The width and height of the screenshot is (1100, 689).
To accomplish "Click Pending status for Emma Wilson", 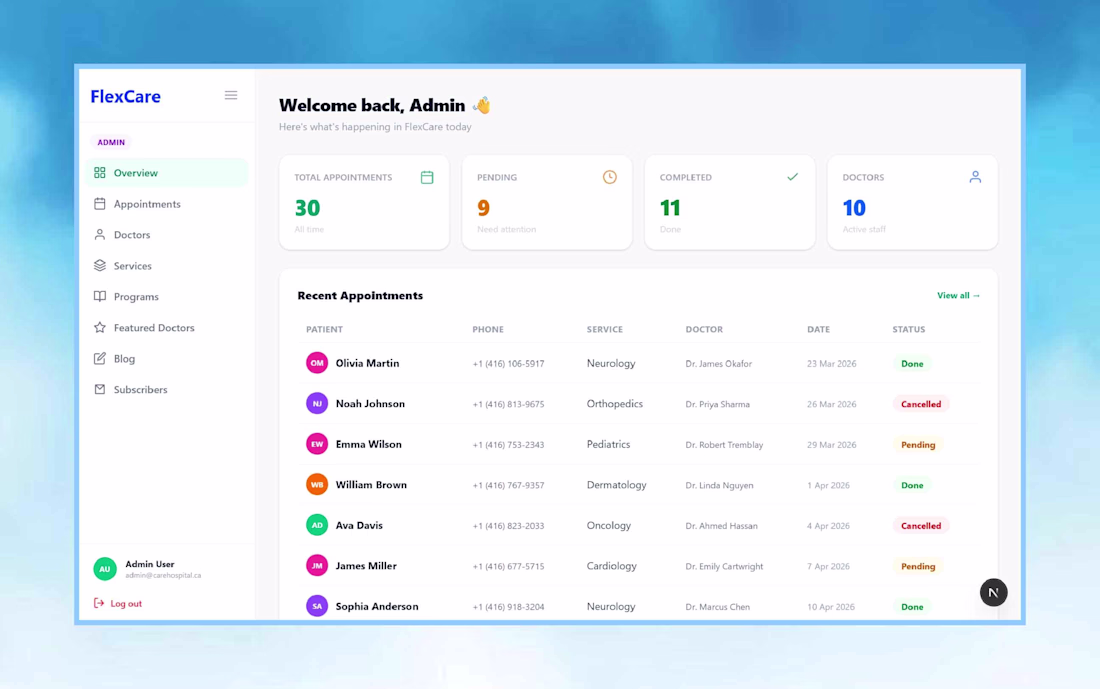I will pyautogui.click(x=918, y=445).
